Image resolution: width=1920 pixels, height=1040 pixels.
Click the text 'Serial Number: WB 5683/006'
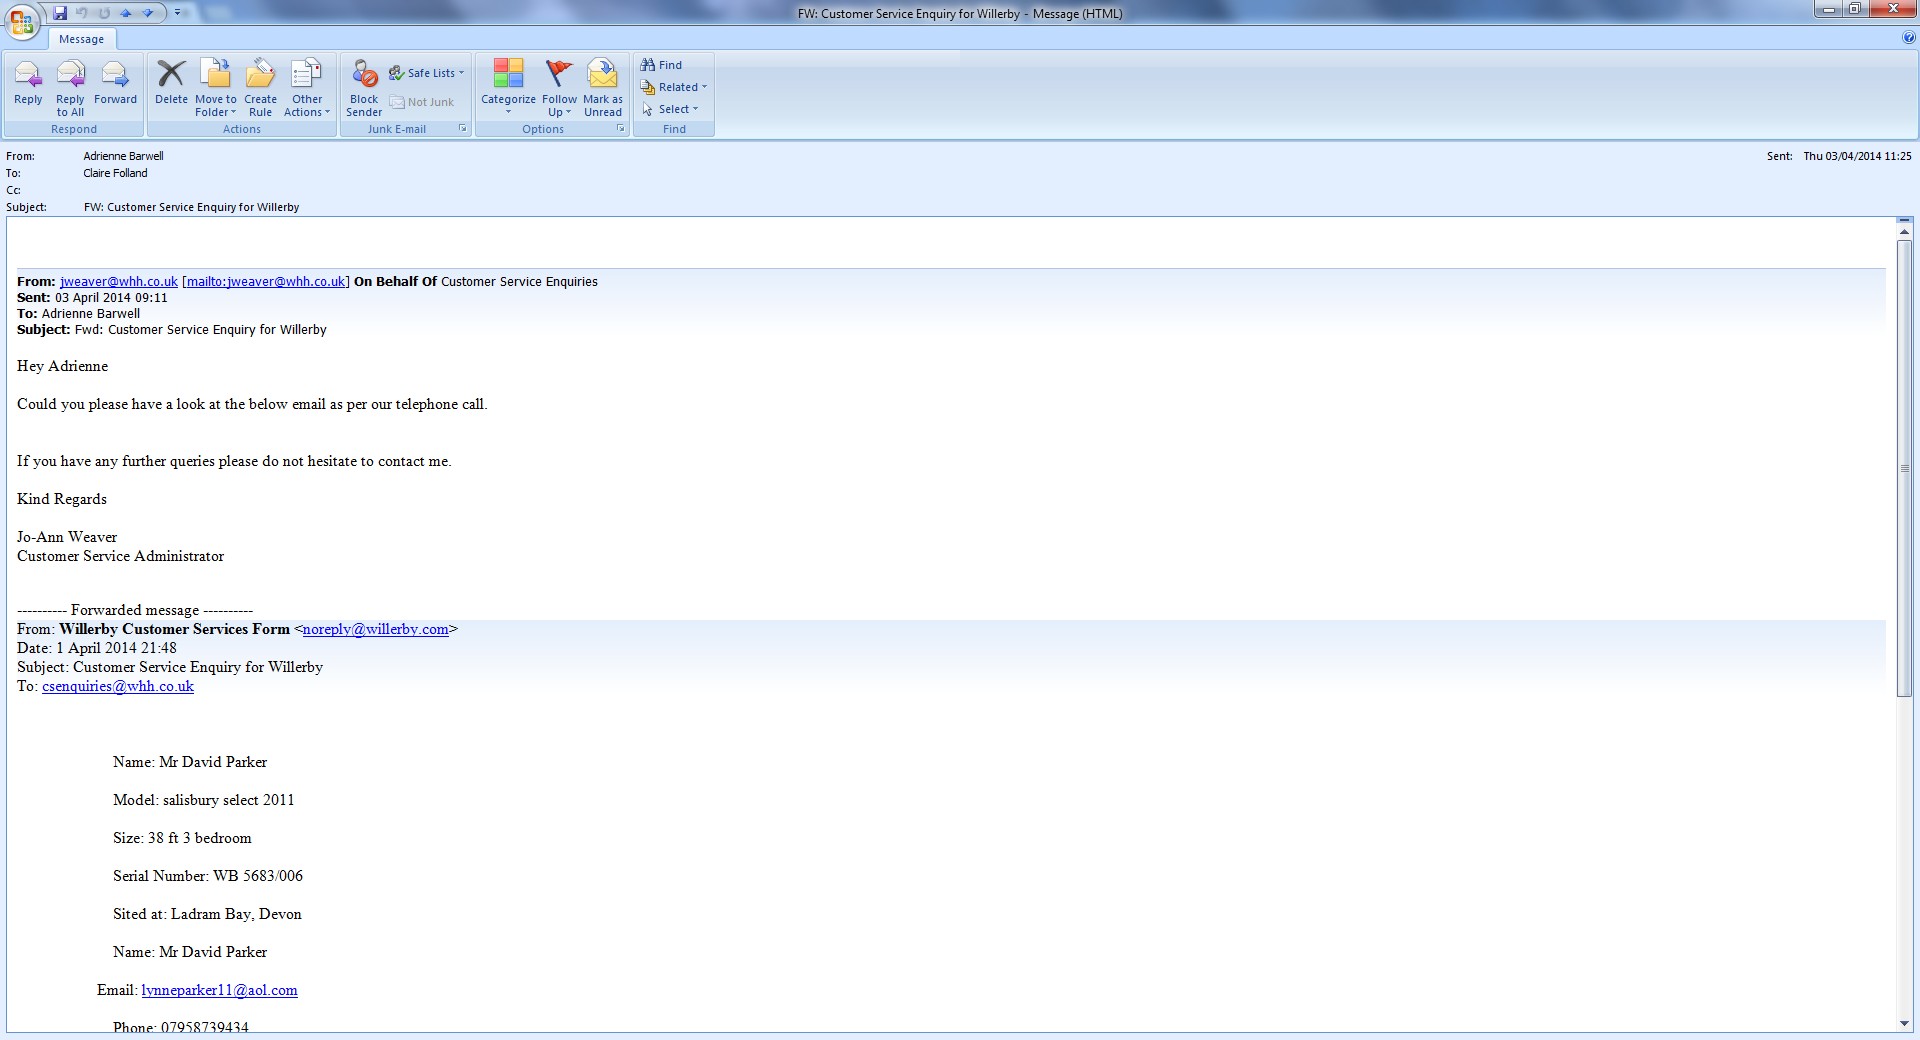click(x=208, y=876)
